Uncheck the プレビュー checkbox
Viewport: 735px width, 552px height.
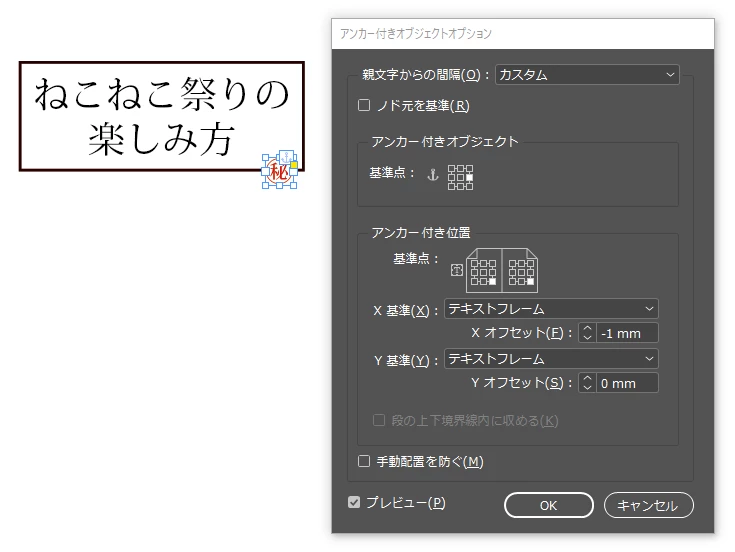[354, 502]
